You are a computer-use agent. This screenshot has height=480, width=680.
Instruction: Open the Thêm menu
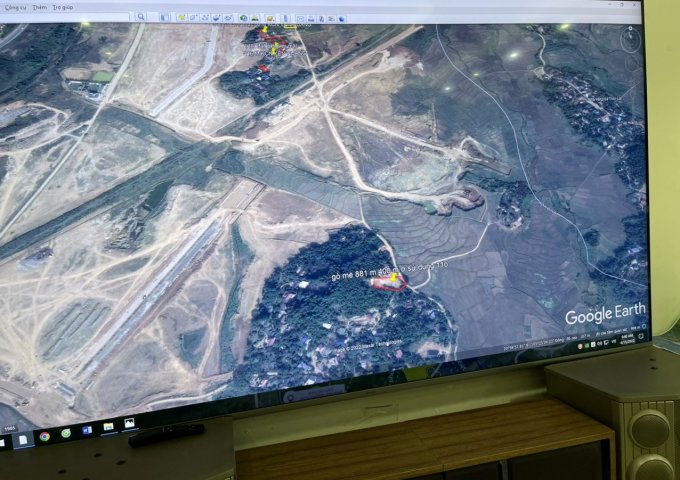(x=39, y=7)
